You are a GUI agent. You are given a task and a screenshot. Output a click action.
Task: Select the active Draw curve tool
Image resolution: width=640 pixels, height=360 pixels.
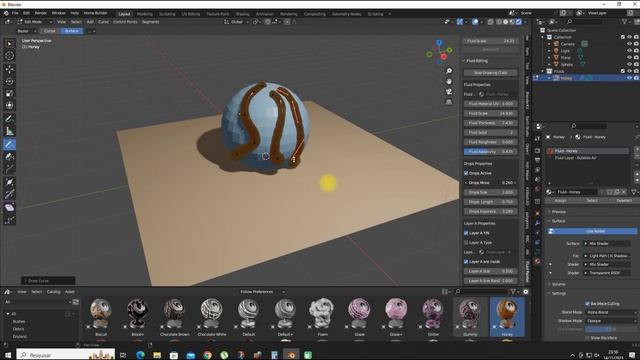9,144
